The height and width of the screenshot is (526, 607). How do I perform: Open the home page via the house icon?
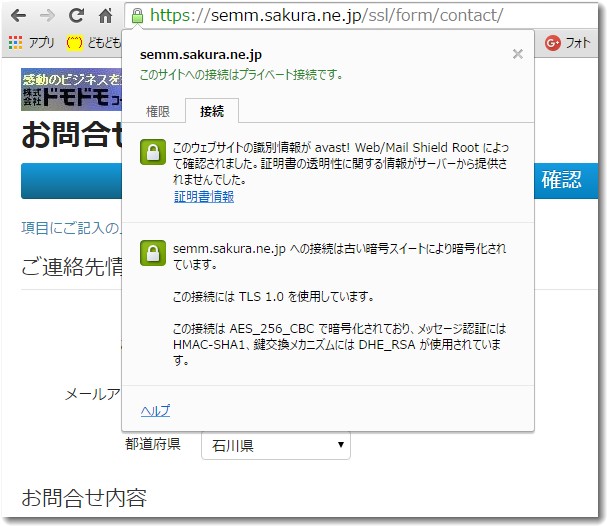(105, 15)
